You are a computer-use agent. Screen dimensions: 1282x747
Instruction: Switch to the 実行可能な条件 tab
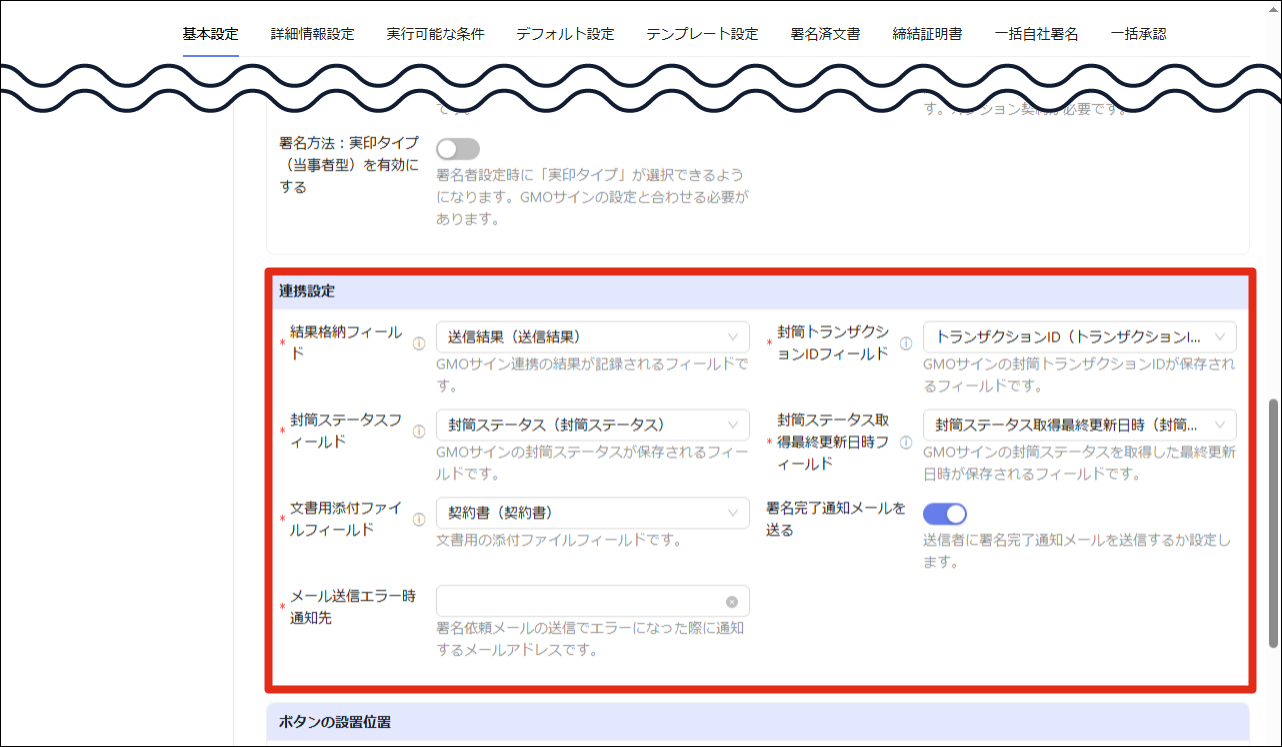coord(435,34)
